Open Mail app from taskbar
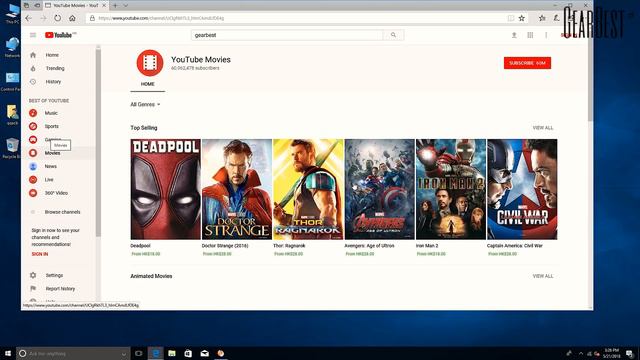 (x=204, y=353)
